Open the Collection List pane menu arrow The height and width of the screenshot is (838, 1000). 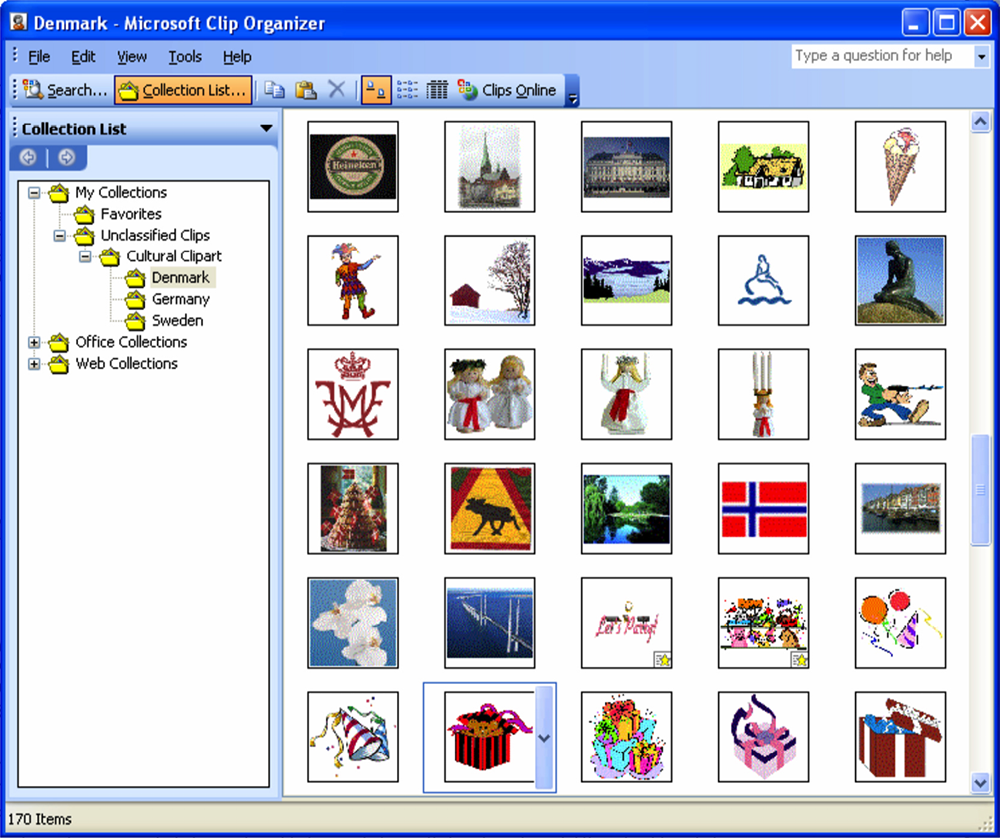tap(265, 128)
